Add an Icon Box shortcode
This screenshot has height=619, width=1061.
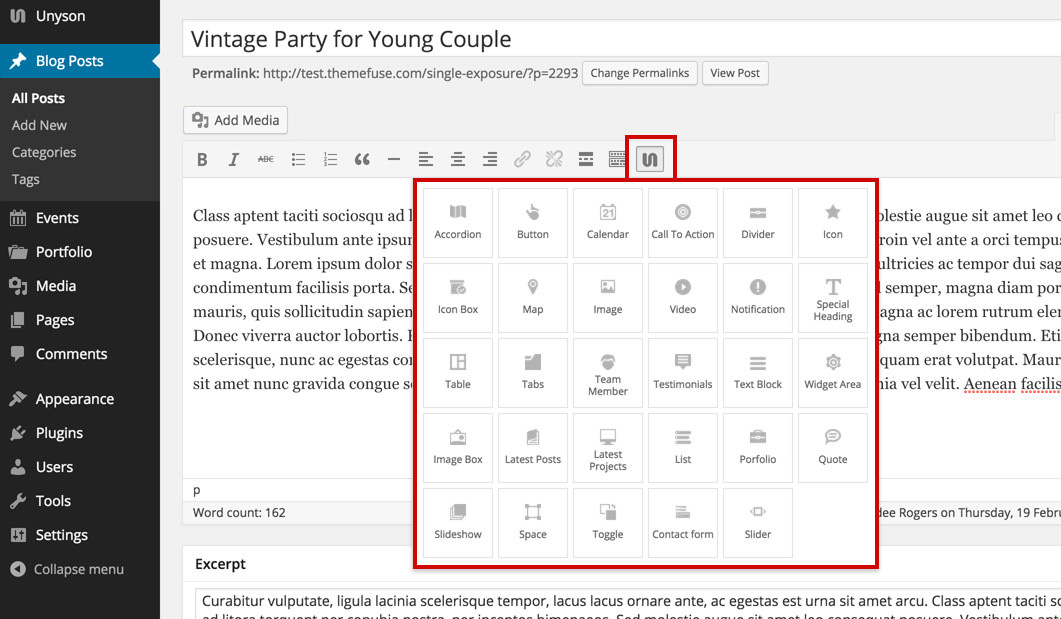pos(458,298)
